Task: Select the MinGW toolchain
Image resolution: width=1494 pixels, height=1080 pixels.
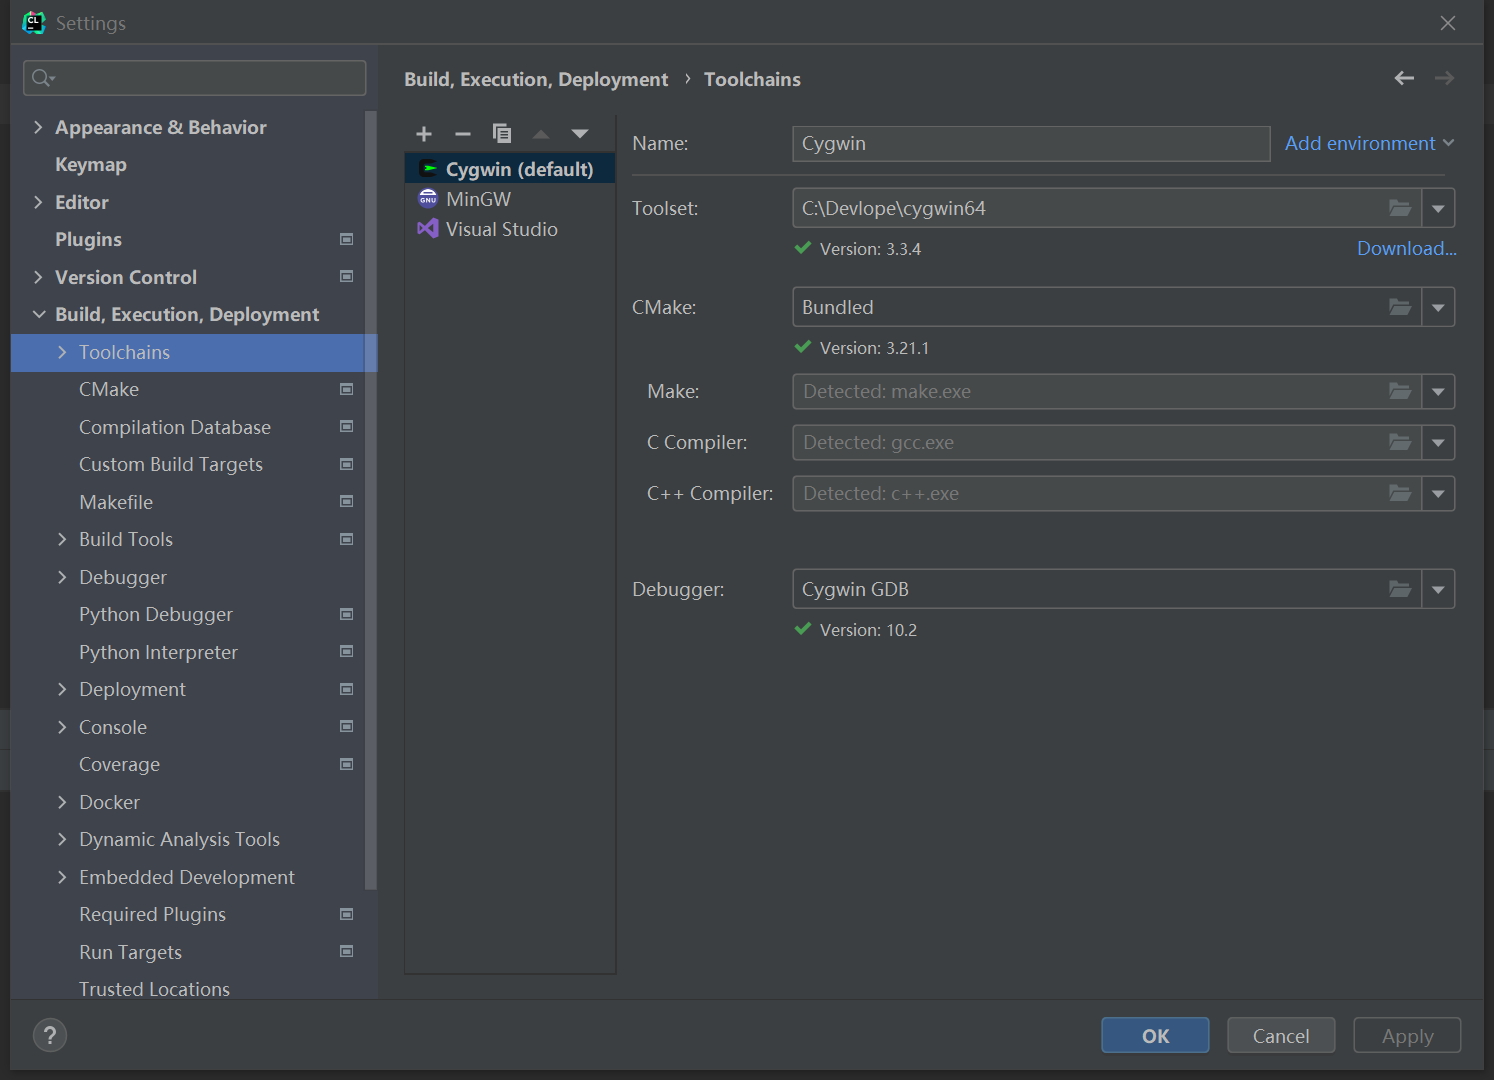Action: [x=510, y=199]
